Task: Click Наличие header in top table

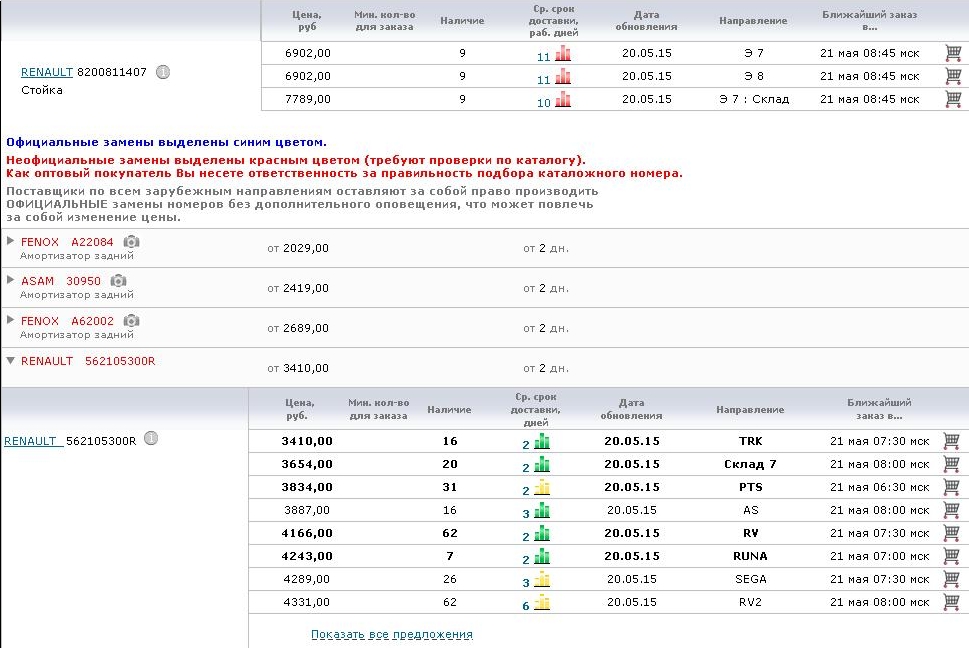Action: 462,21
